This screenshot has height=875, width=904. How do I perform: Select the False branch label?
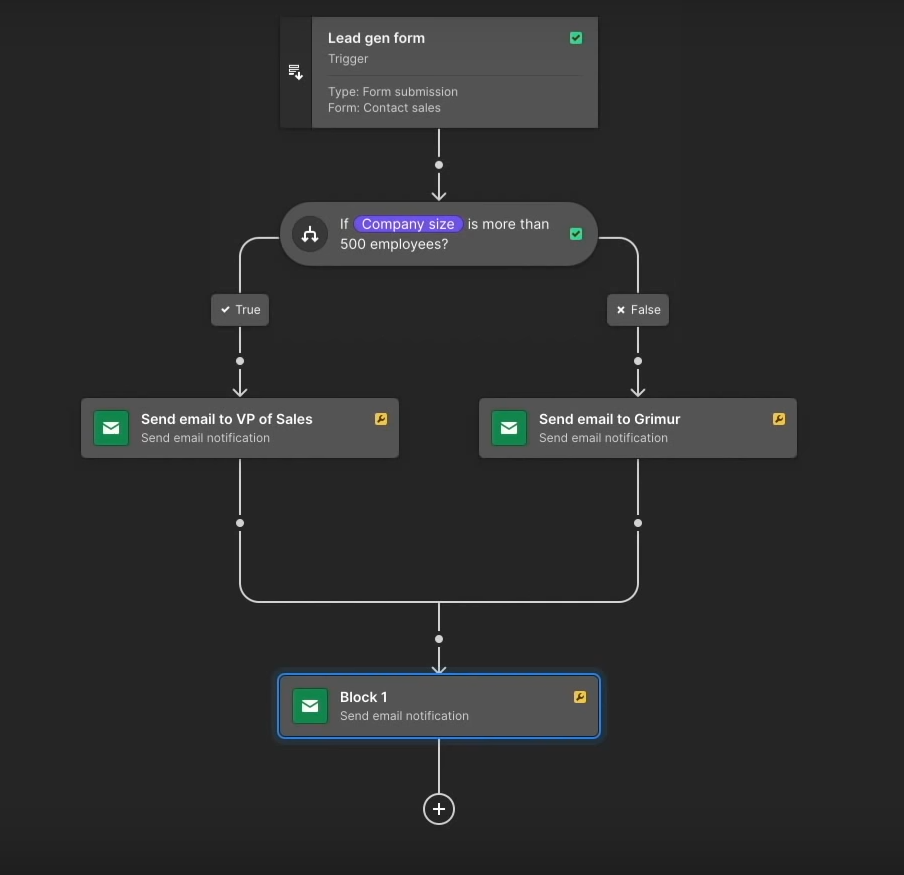tap(638, 310)
